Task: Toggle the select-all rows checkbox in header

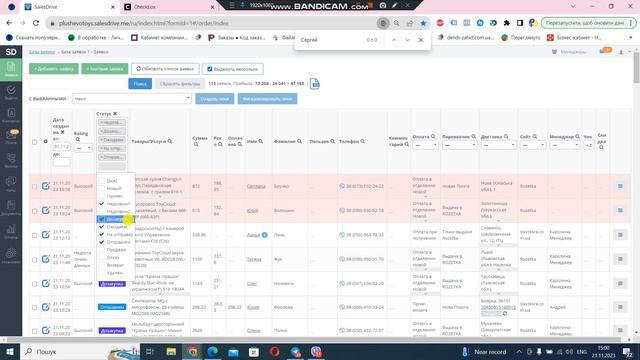Action: point(35,142)
